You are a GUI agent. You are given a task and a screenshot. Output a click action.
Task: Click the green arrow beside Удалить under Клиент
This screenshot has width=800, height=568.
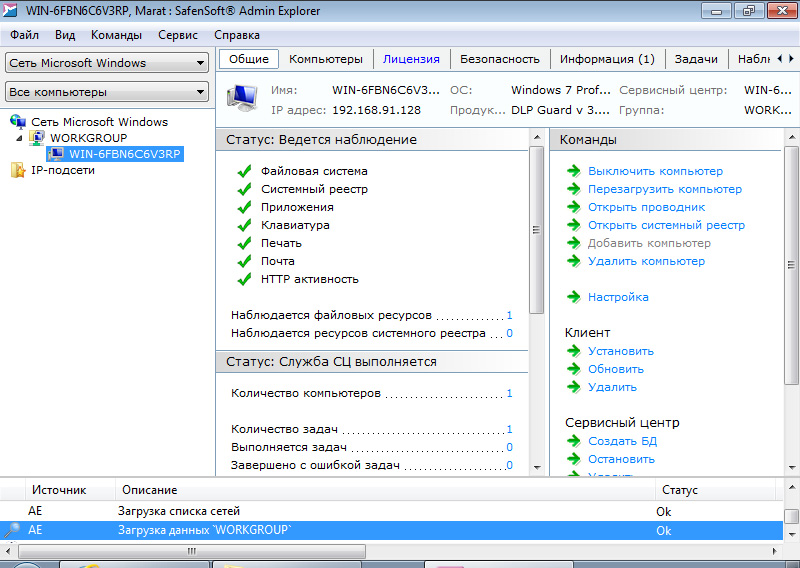[x=574, y=387]
